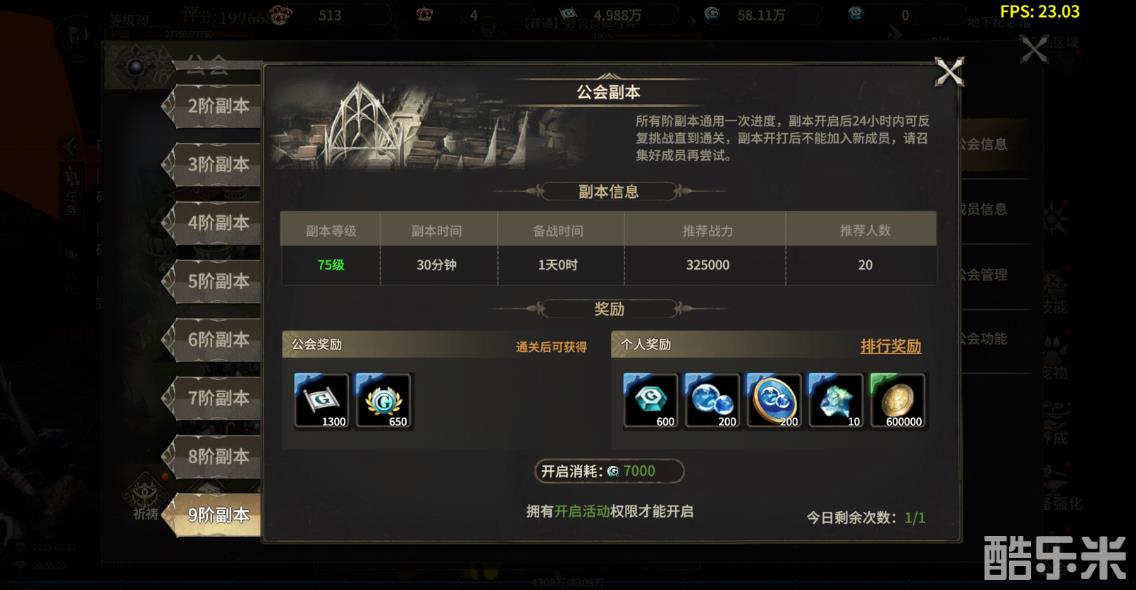This screenshot has height=590, width=1136.
Task: Tap the gold coin reward 600000
Action: pyautogui.click(x=897, y=401)
